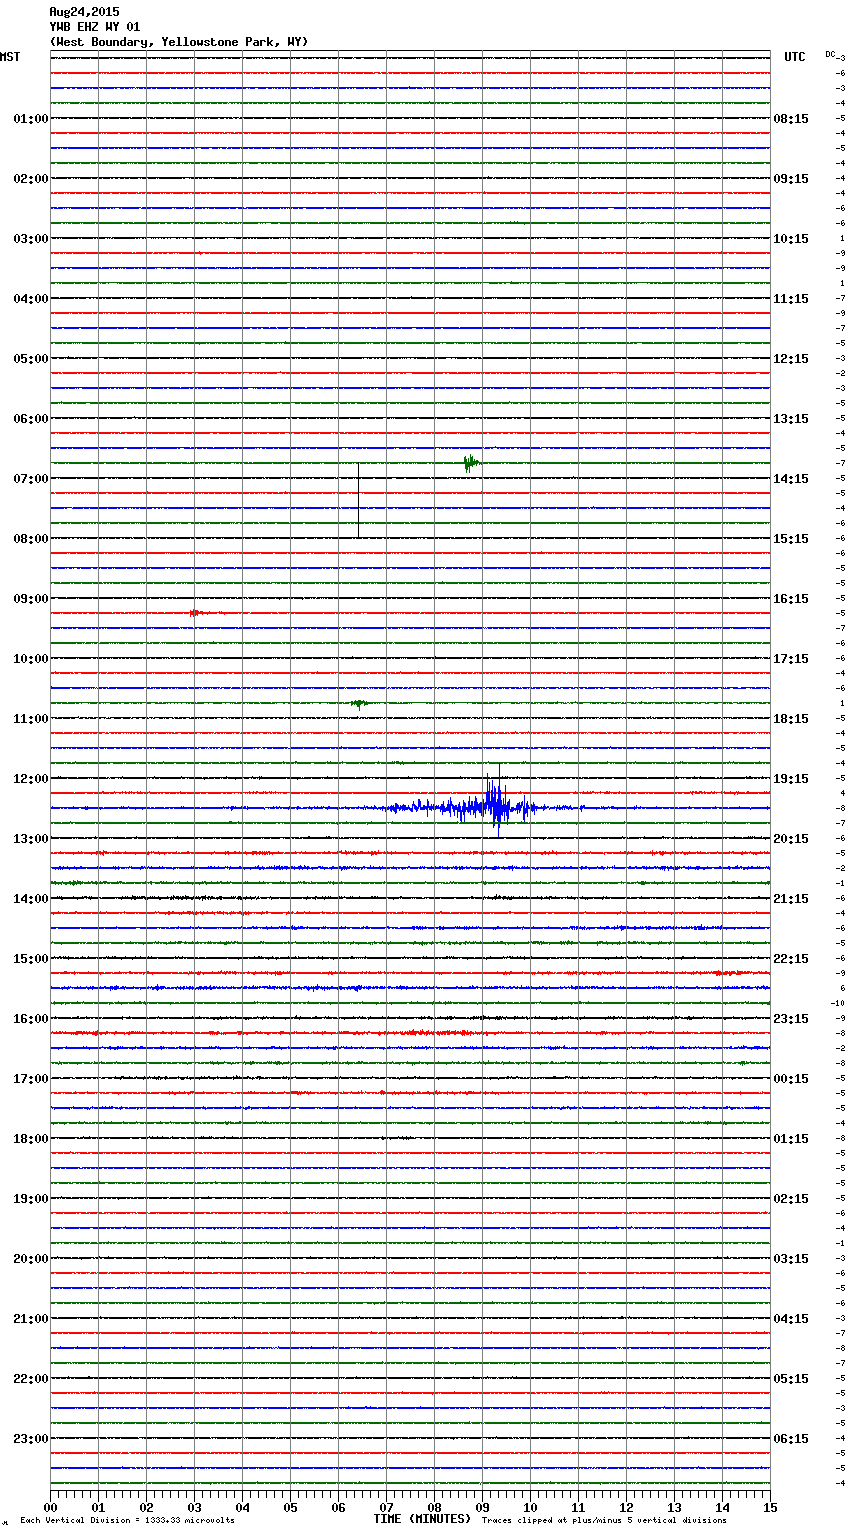Click the vertical division 1333.33 microvolts note
850x1534 pixels.
127,1520
